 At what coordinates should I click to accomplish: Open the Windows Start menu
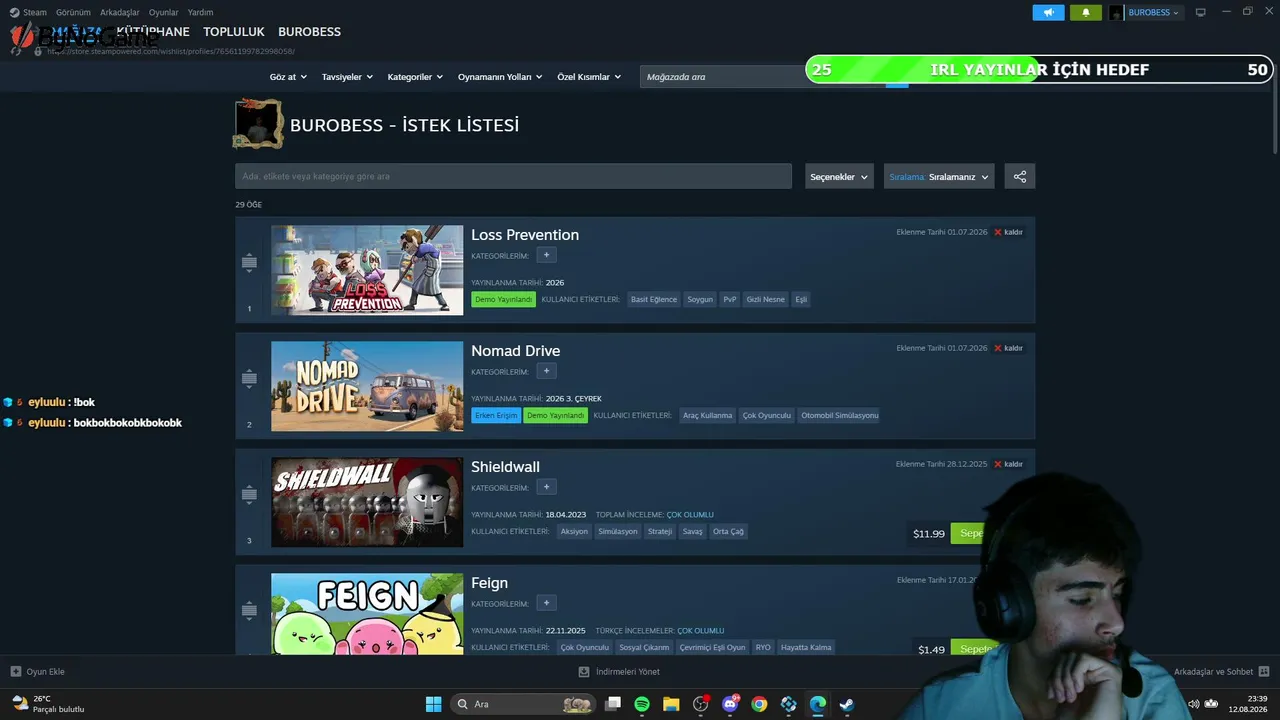point(433,704)
